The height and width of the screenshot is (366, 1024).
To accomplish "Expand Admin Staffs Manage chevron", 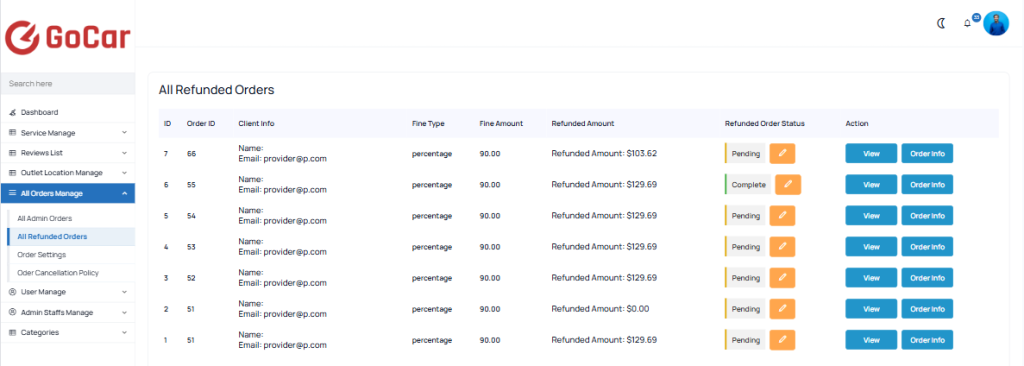I will click(124, 312).
